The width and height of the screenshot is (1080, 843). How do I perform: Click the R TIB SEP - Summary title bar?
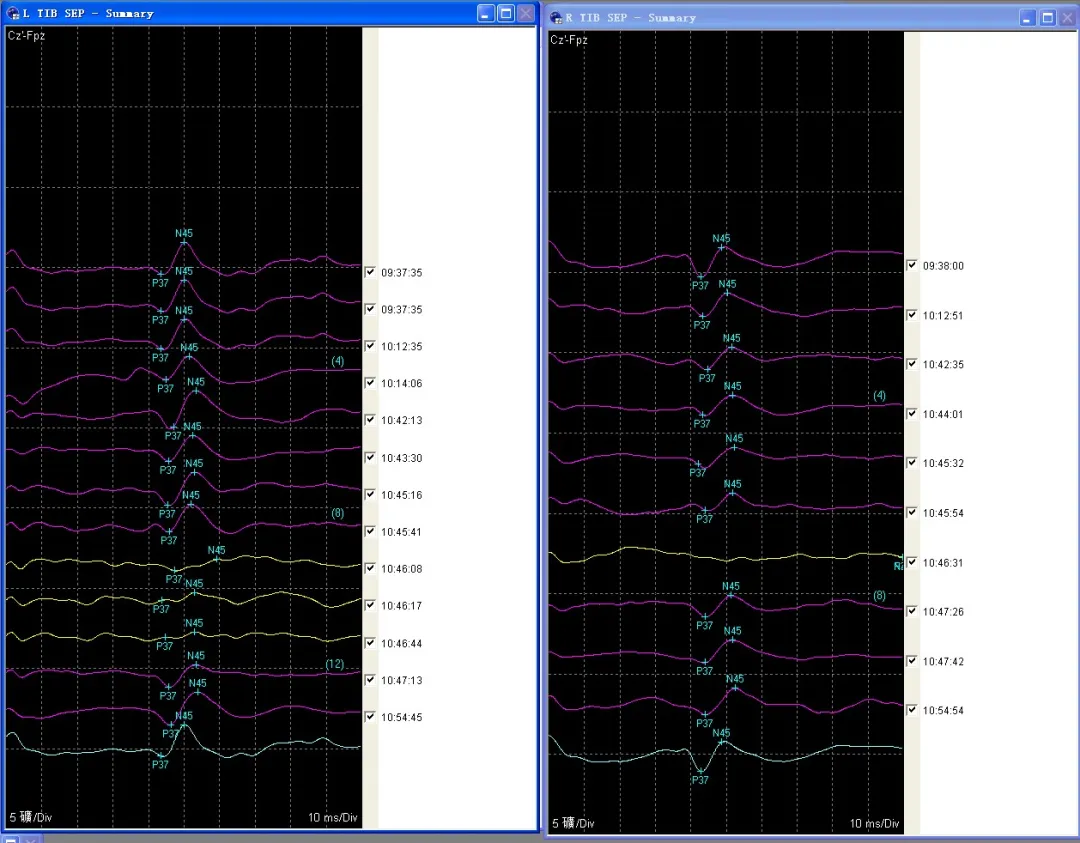[x=800, y=18]
